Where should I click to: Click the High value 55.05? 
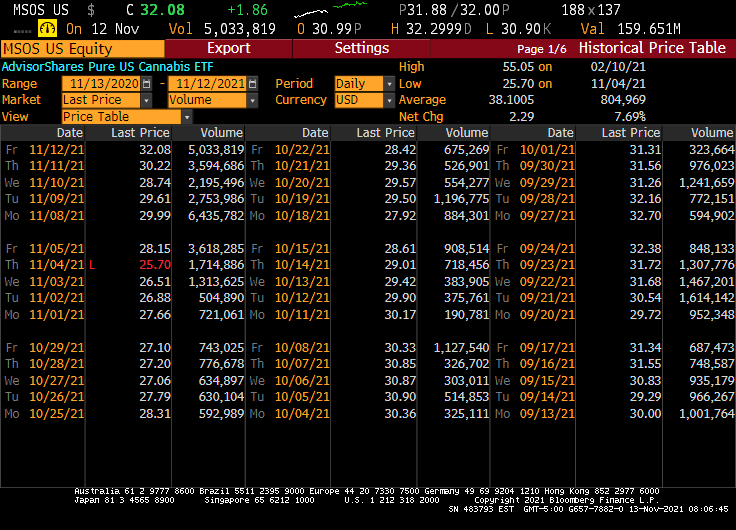518,67
